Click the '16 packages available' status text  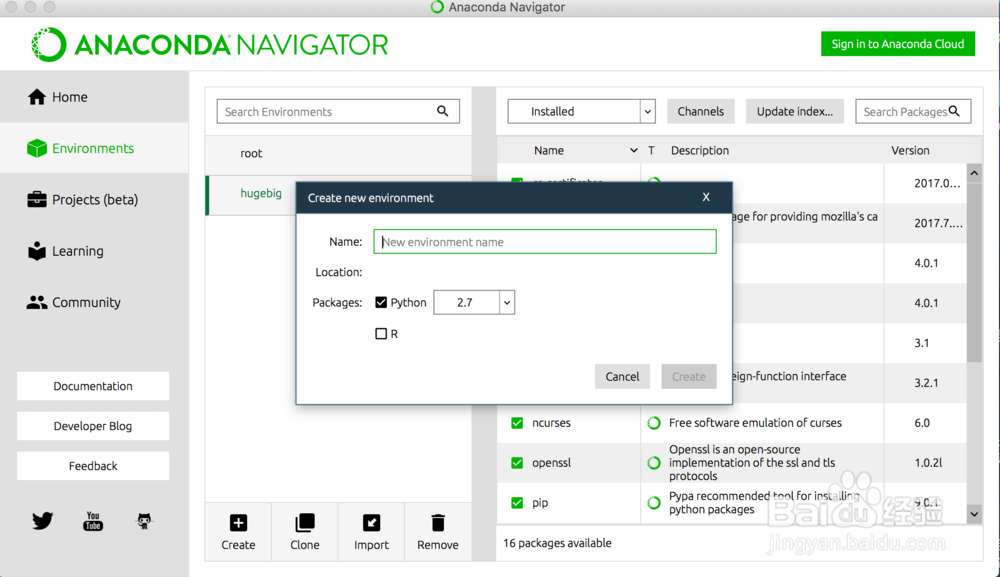pos(557,543)
